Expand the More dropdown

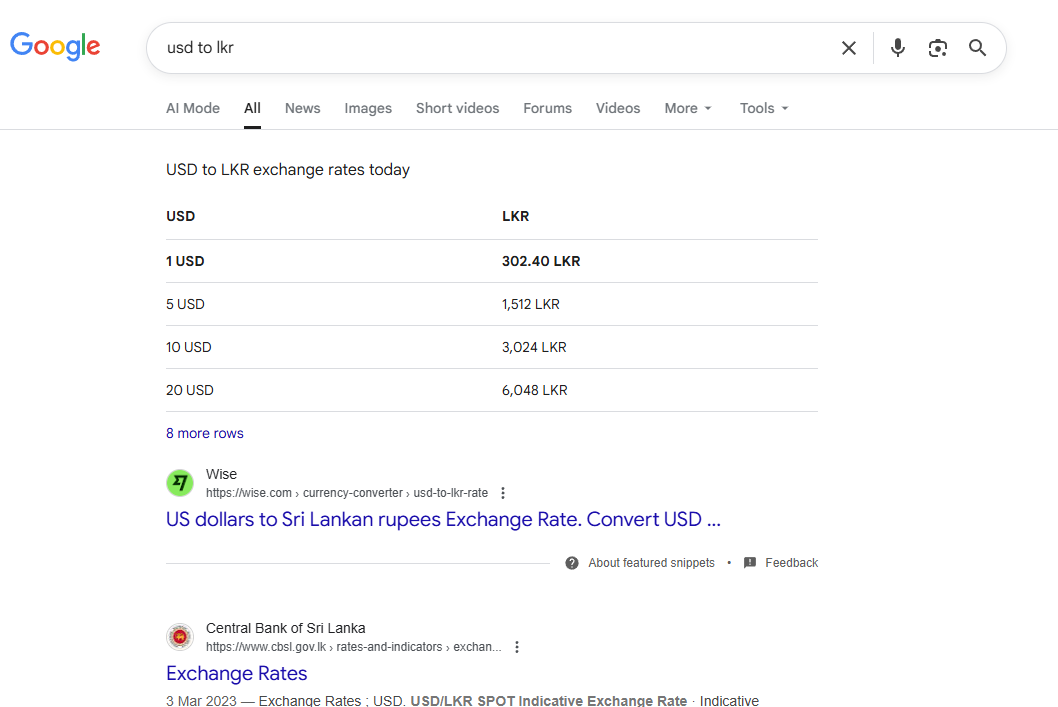tap(688, 109)
